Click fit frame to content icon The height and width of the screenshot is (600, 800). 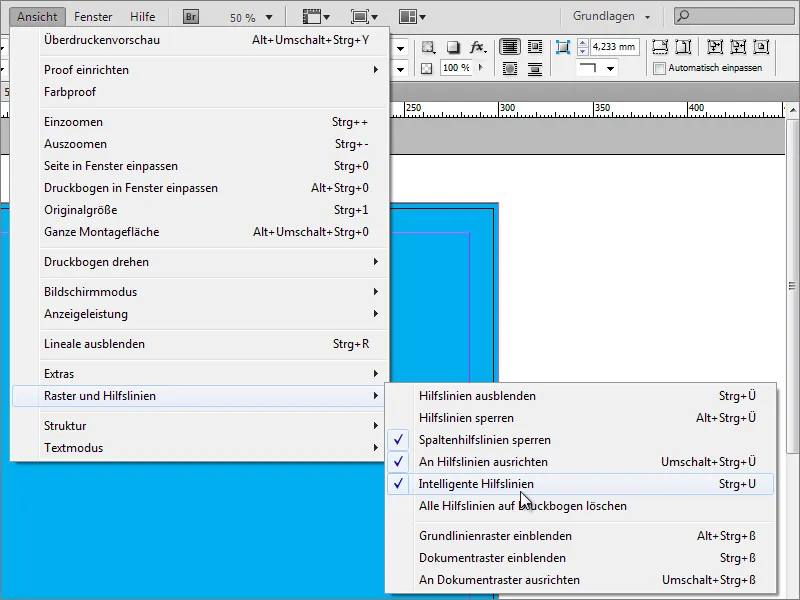[738, 47]
